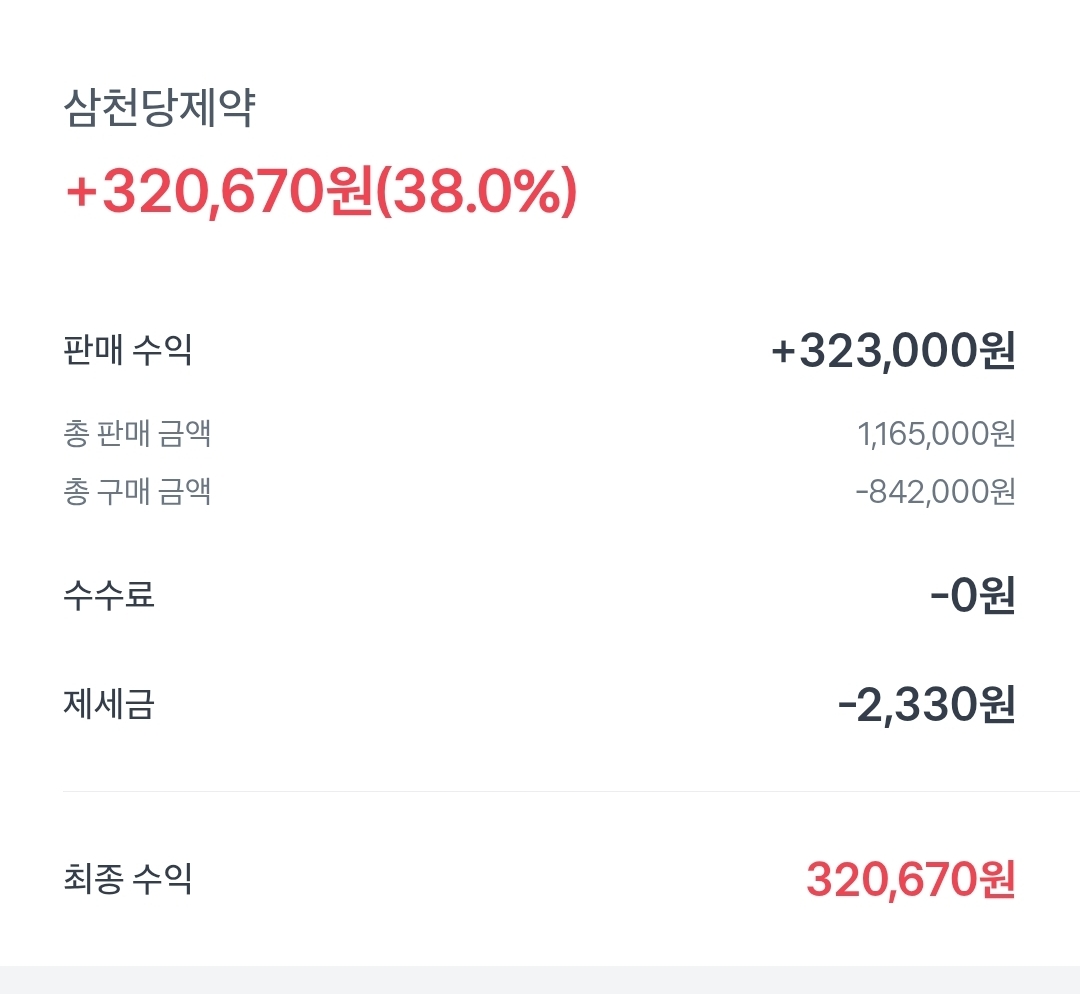Tap the 최종 수익 label
Viewport: 1080px width, 994px height.
(127, 879)
